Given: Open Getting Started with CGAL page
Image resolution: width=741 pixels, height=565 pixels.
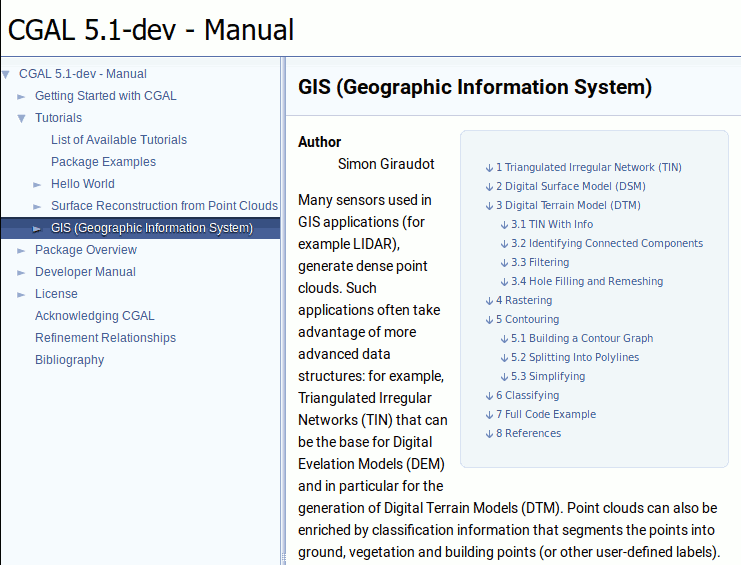Looking at the screenshot, I should (105, 96).
